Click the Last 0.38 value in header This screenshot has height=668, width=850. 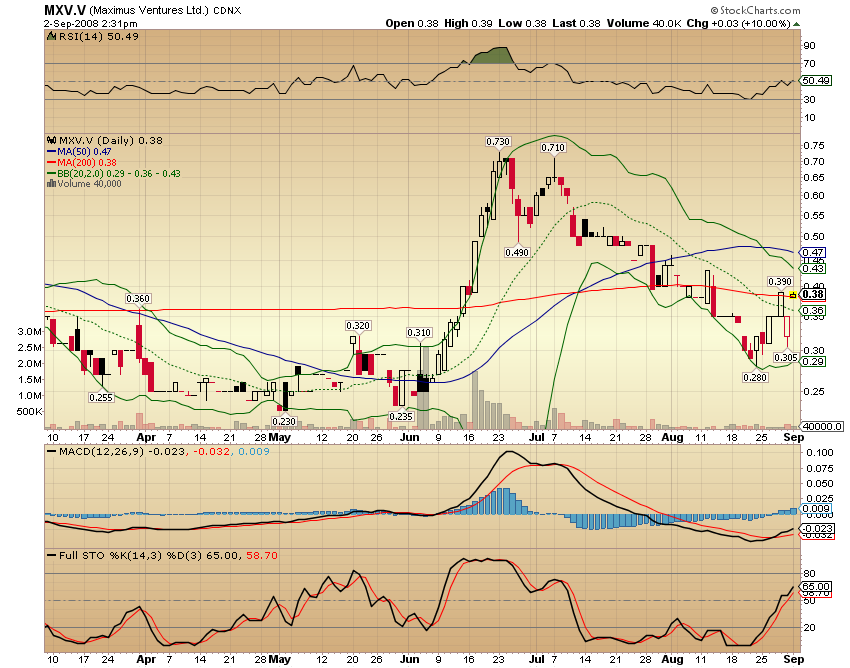(576, 23)
